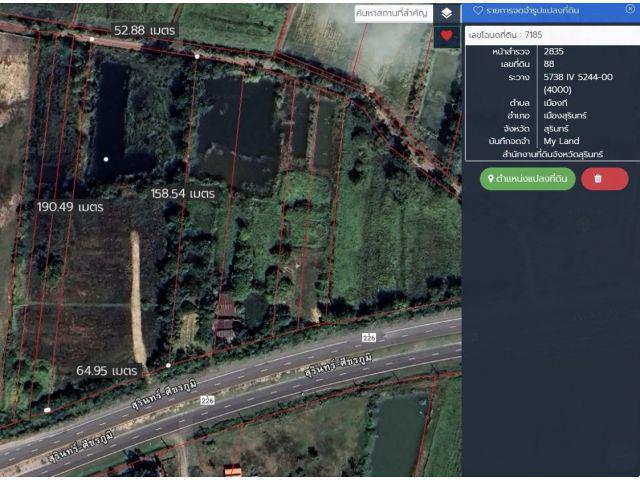Close the saved land parcels panel
The image size is (640, 480).
coord(630,9)
